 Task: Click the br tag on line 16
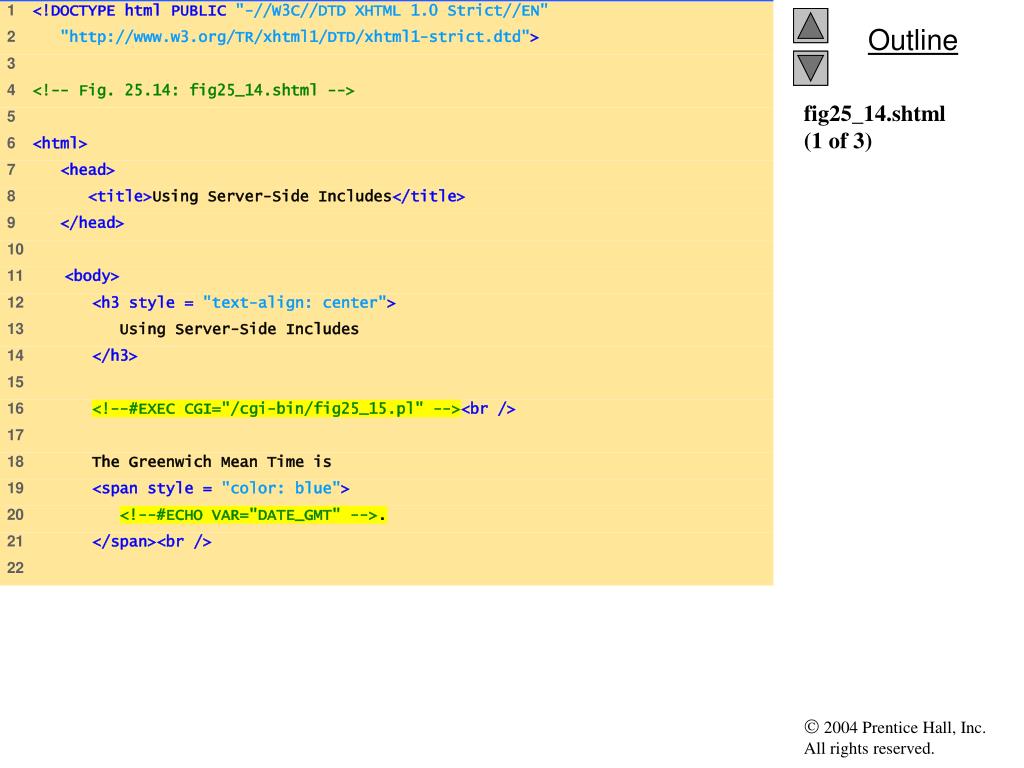pyautogui.click(x=488, y=409)
